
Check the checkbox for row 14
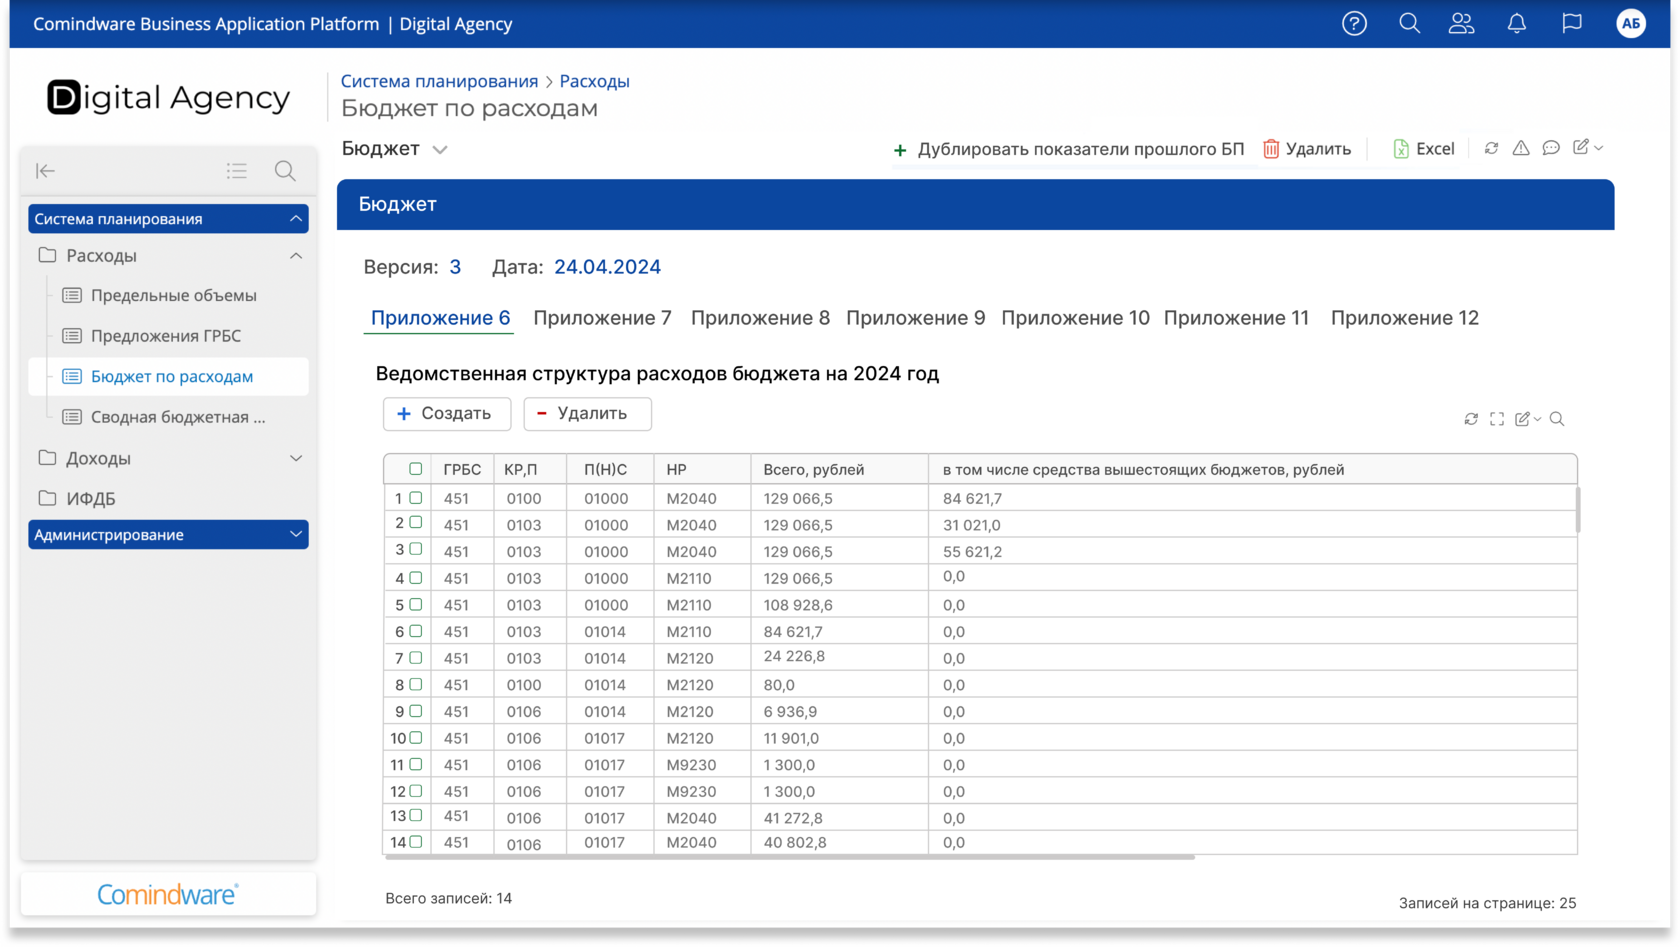pyautogui.click(x=416, y=842)
